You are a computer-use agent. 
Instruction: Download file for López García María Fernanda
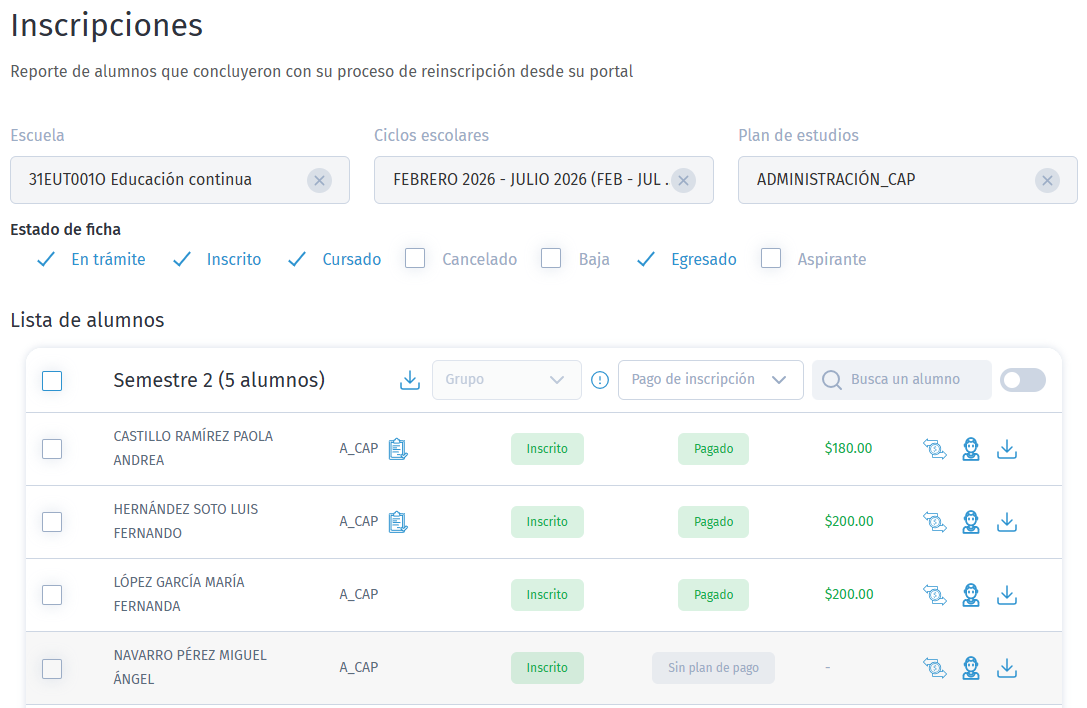(x=1007, y=594)
